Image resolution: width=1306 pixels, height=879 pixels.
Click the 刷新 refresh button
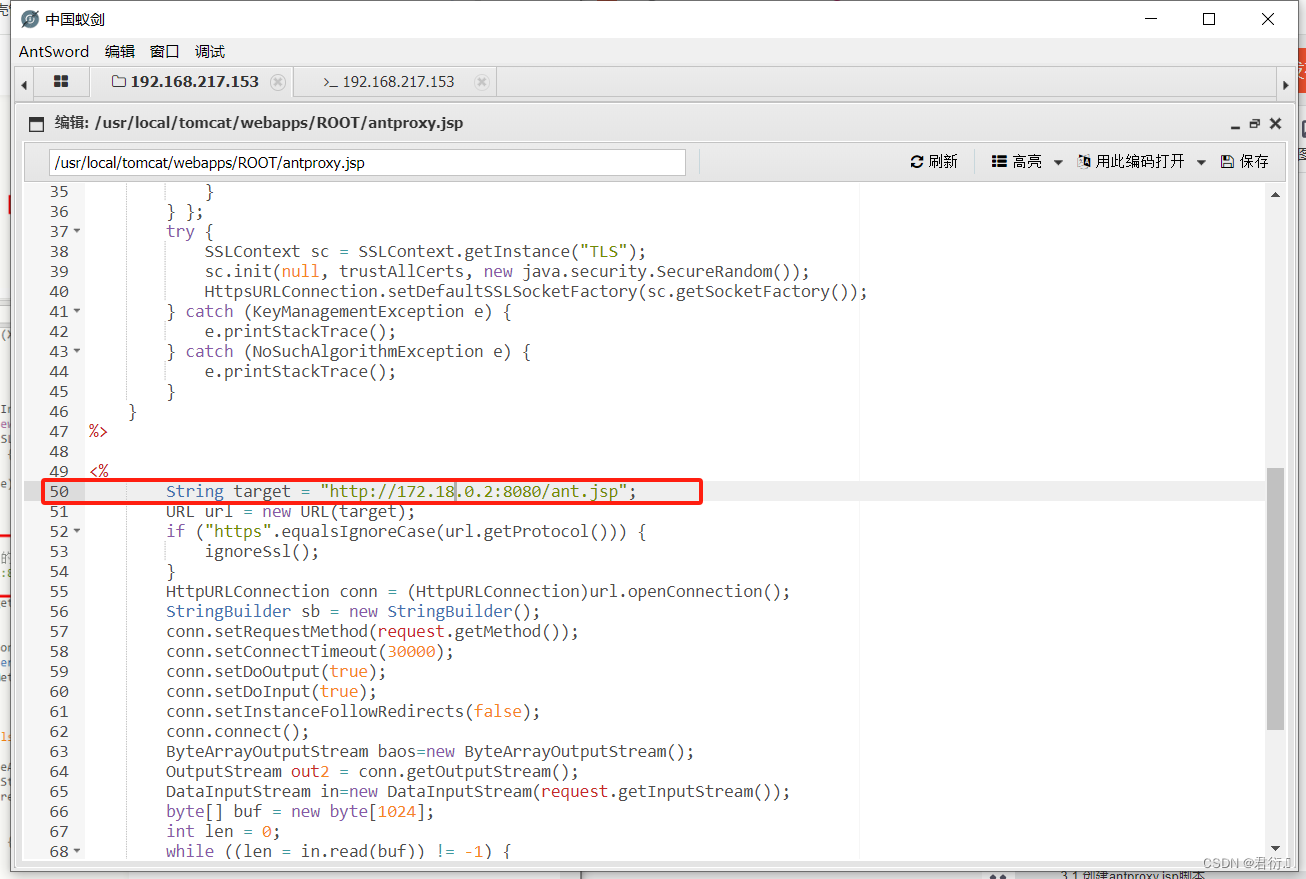[x=934, y=161]
